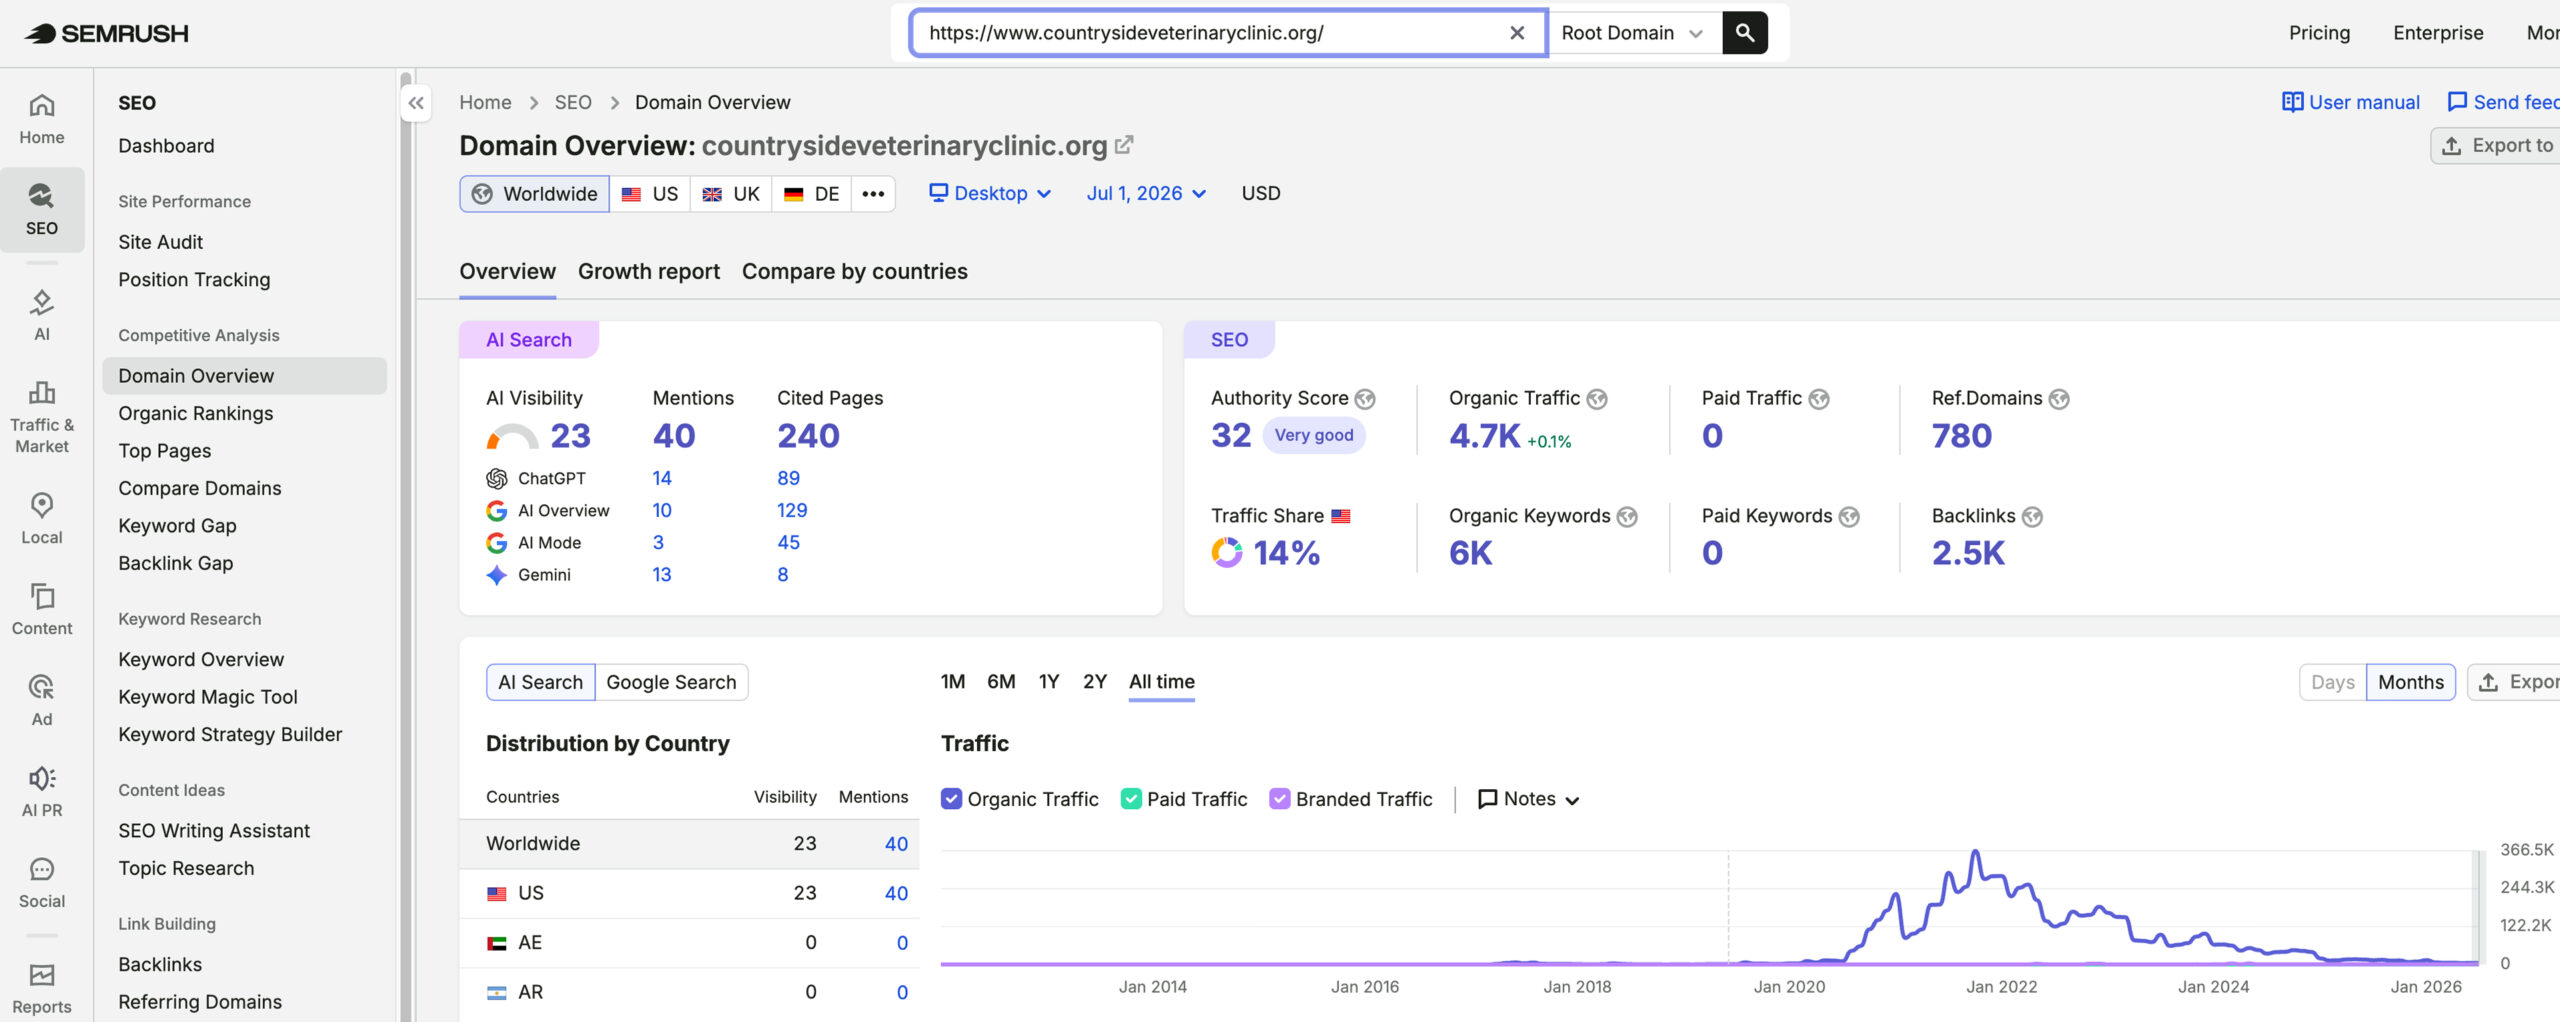Open Ad section icon
This screenshot has height=1022, width=2560.
pos(42,700)
